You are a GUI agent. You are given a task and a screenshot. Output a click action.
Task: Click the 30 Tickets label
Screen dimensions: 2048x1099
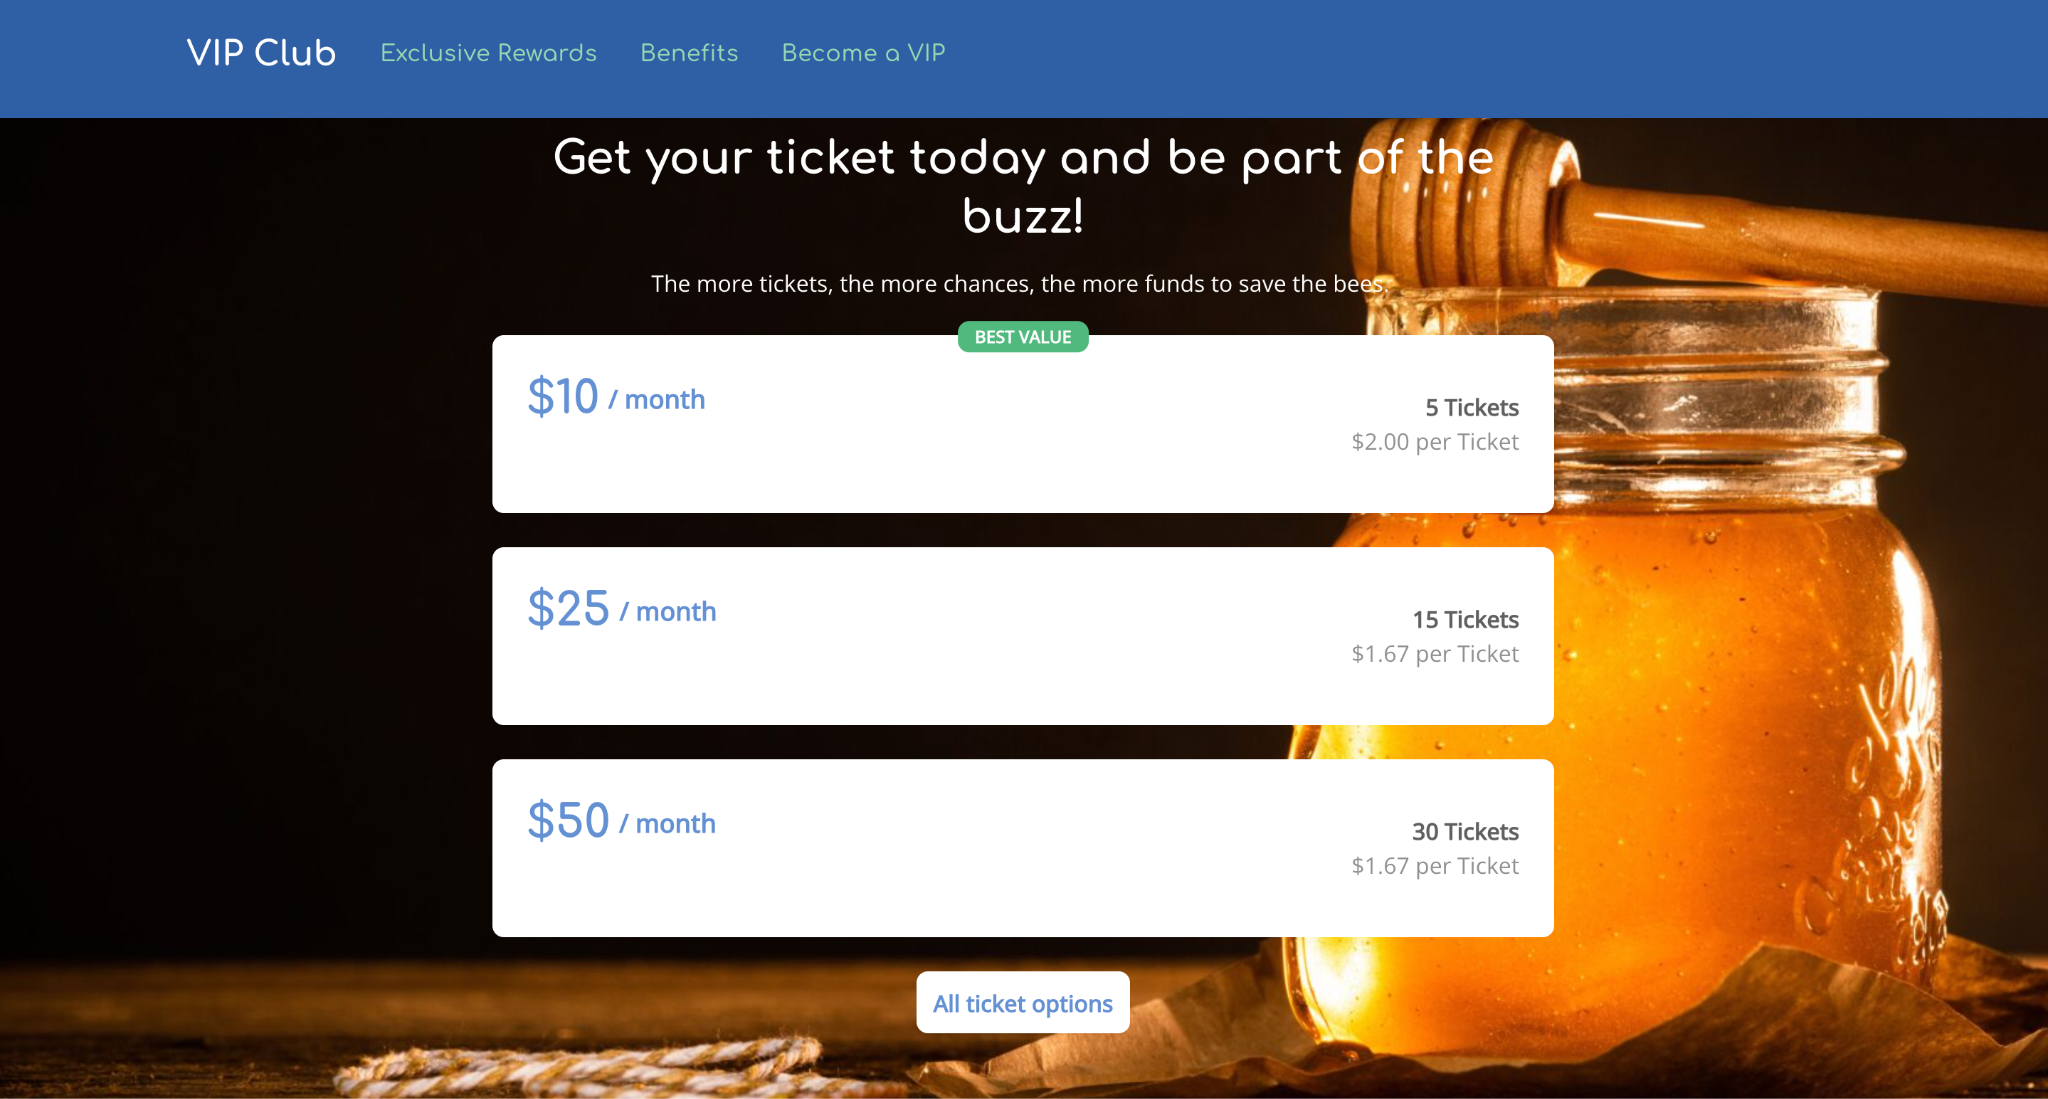1465,832
